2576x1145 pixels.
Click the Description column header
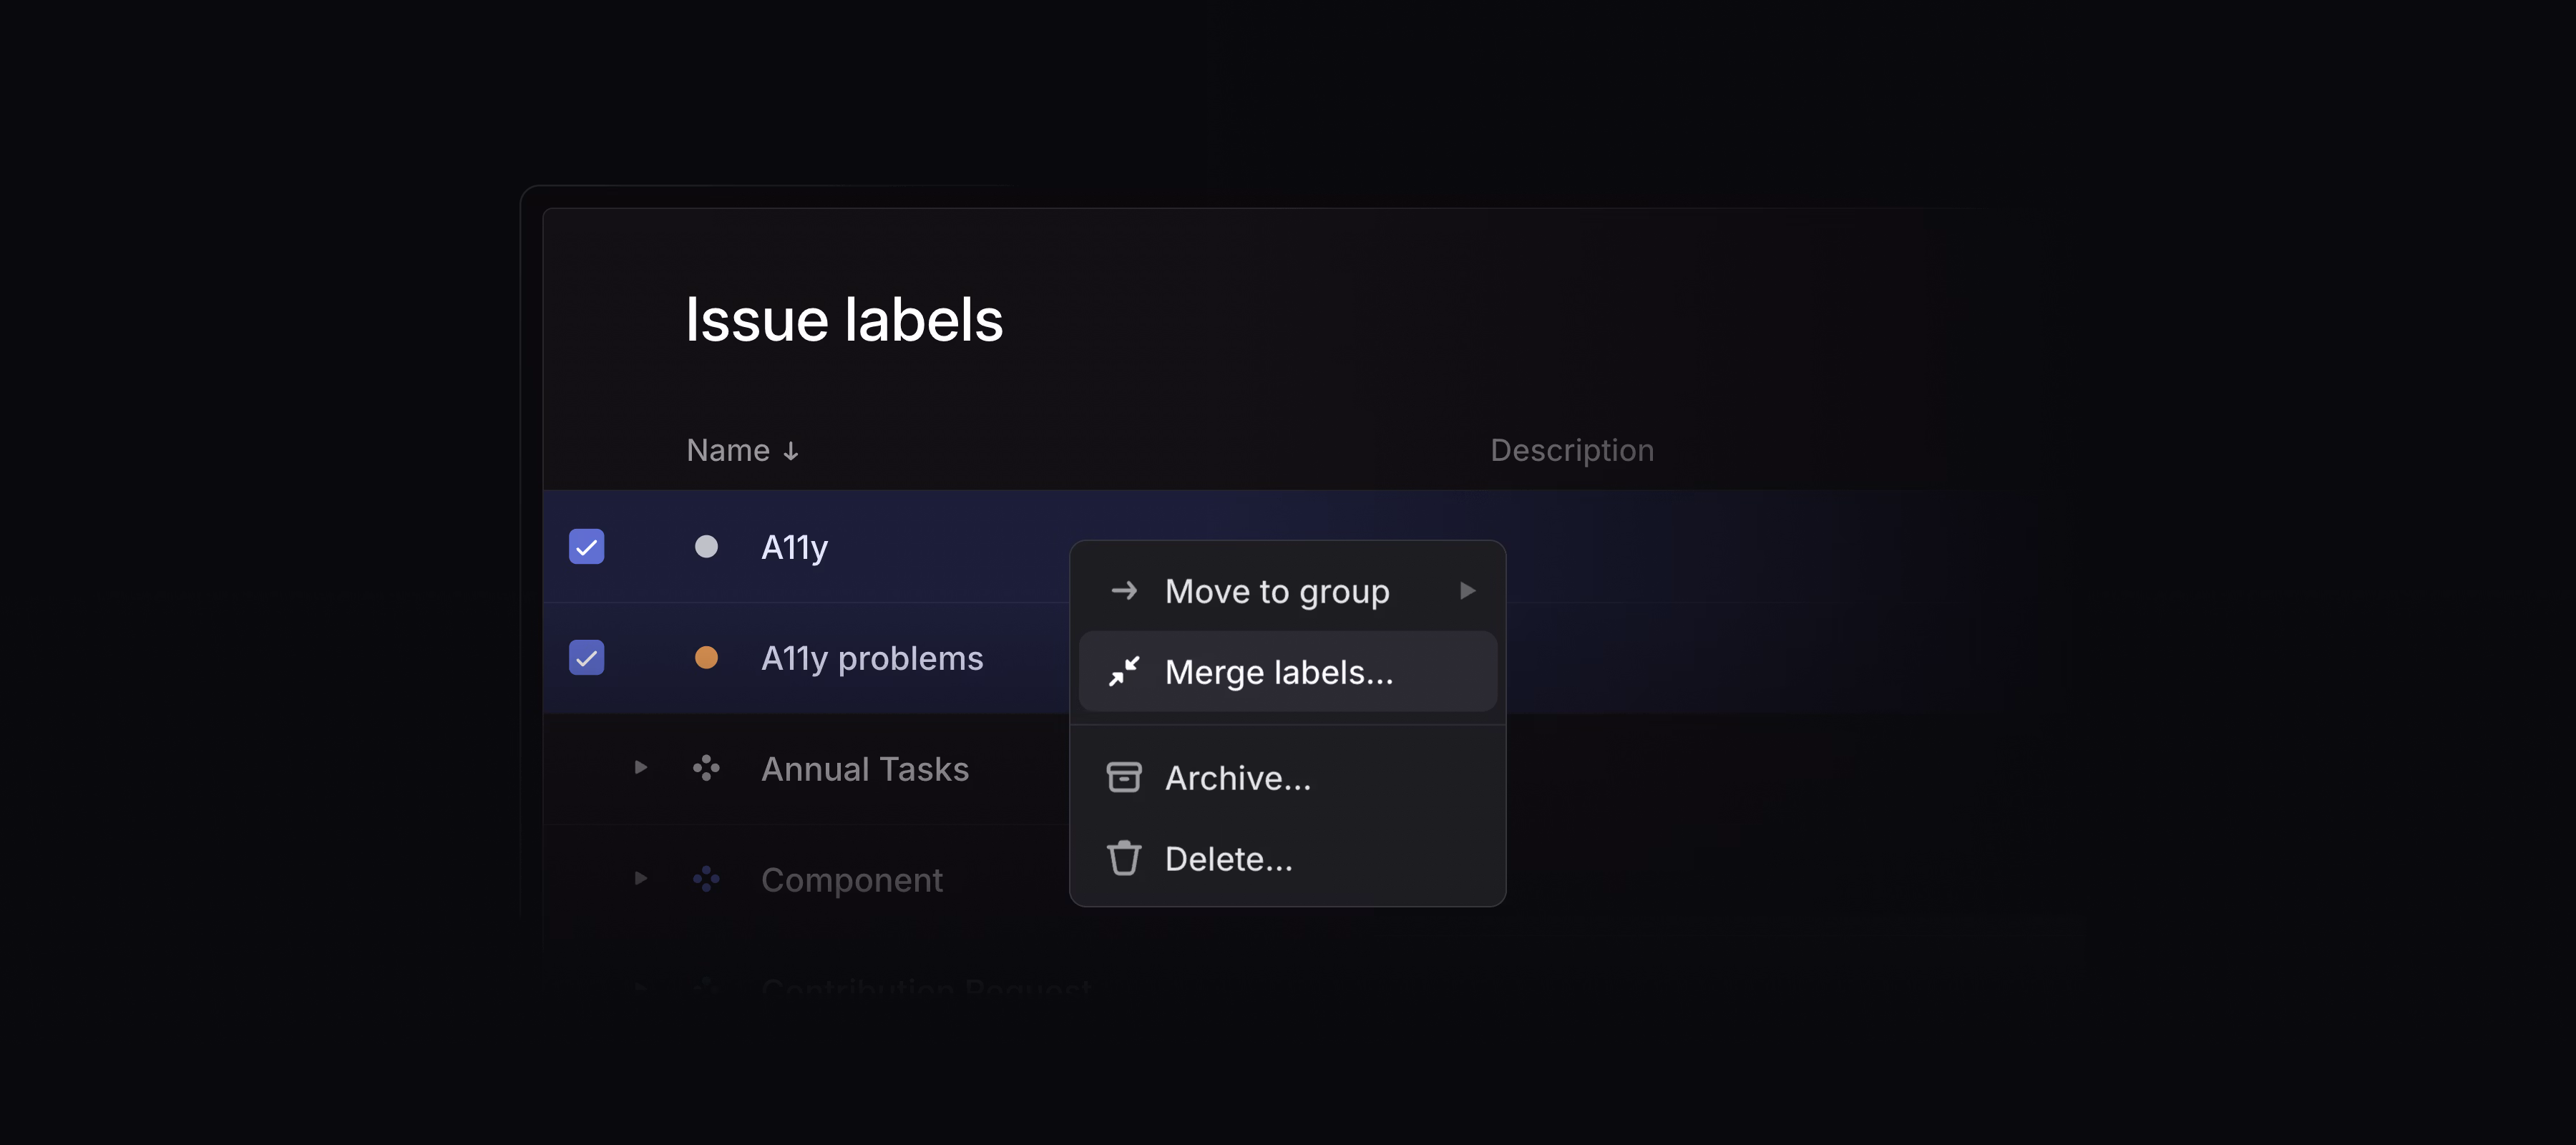1572,450
